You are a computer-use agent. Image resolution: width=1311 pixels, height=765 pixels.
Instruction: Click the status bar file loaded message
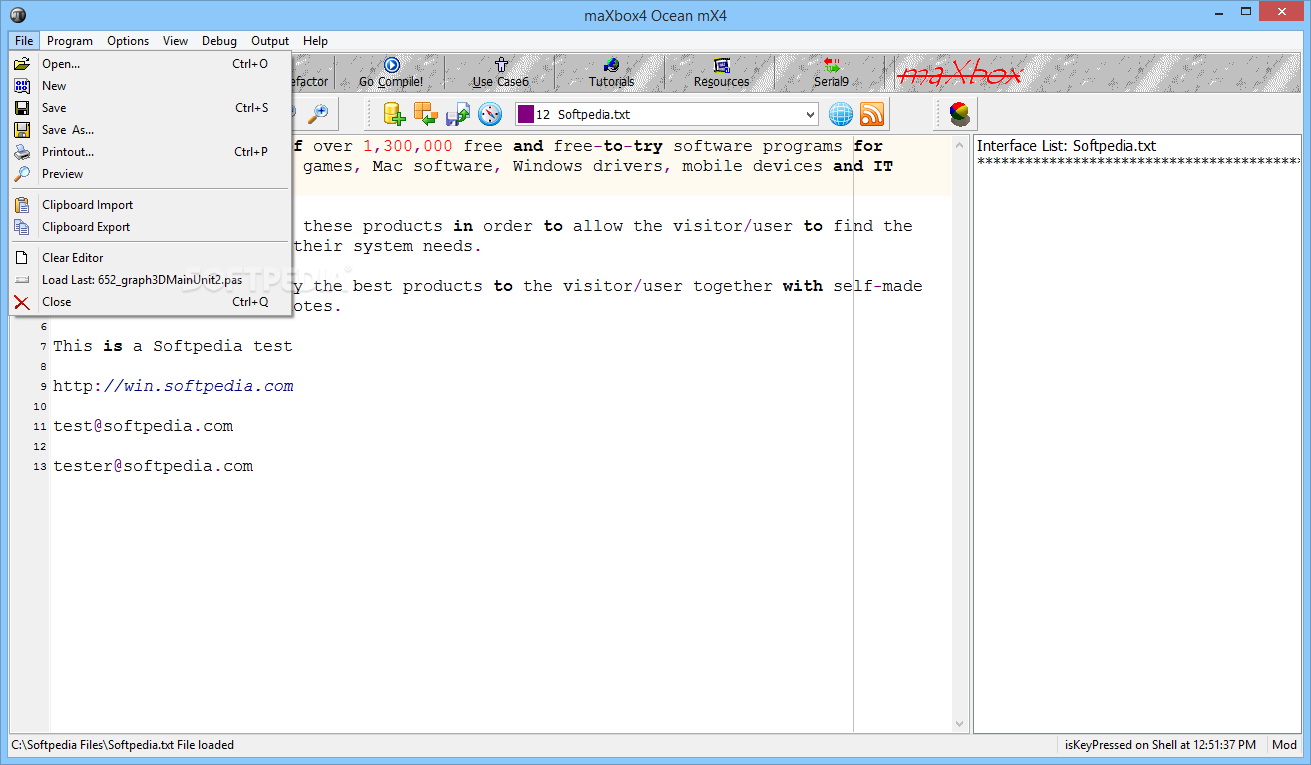pos(122,745)
